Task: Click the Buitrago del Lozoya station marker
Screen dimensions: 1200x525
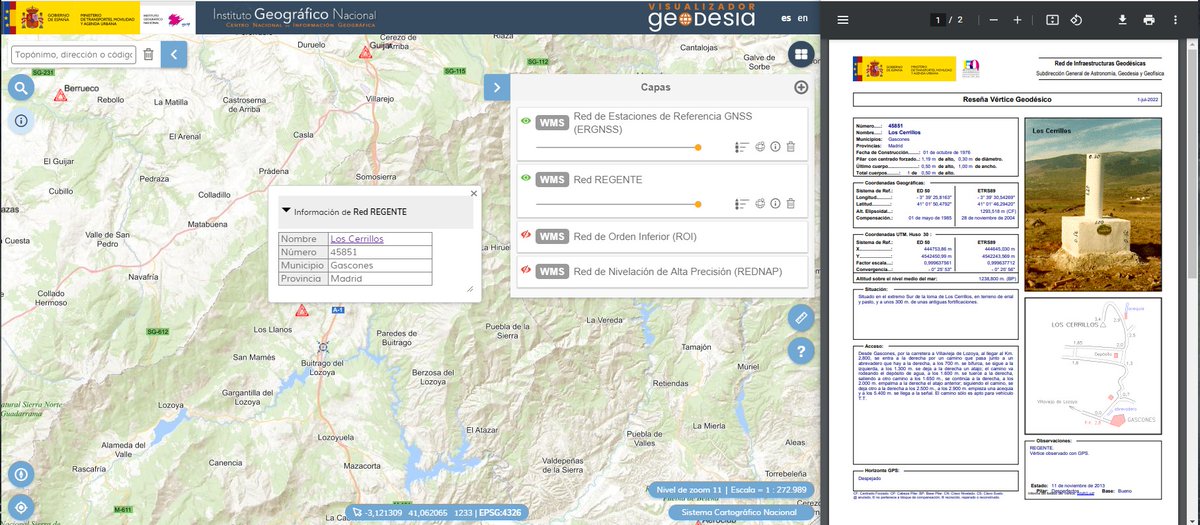Action: [x=323, y=346]
